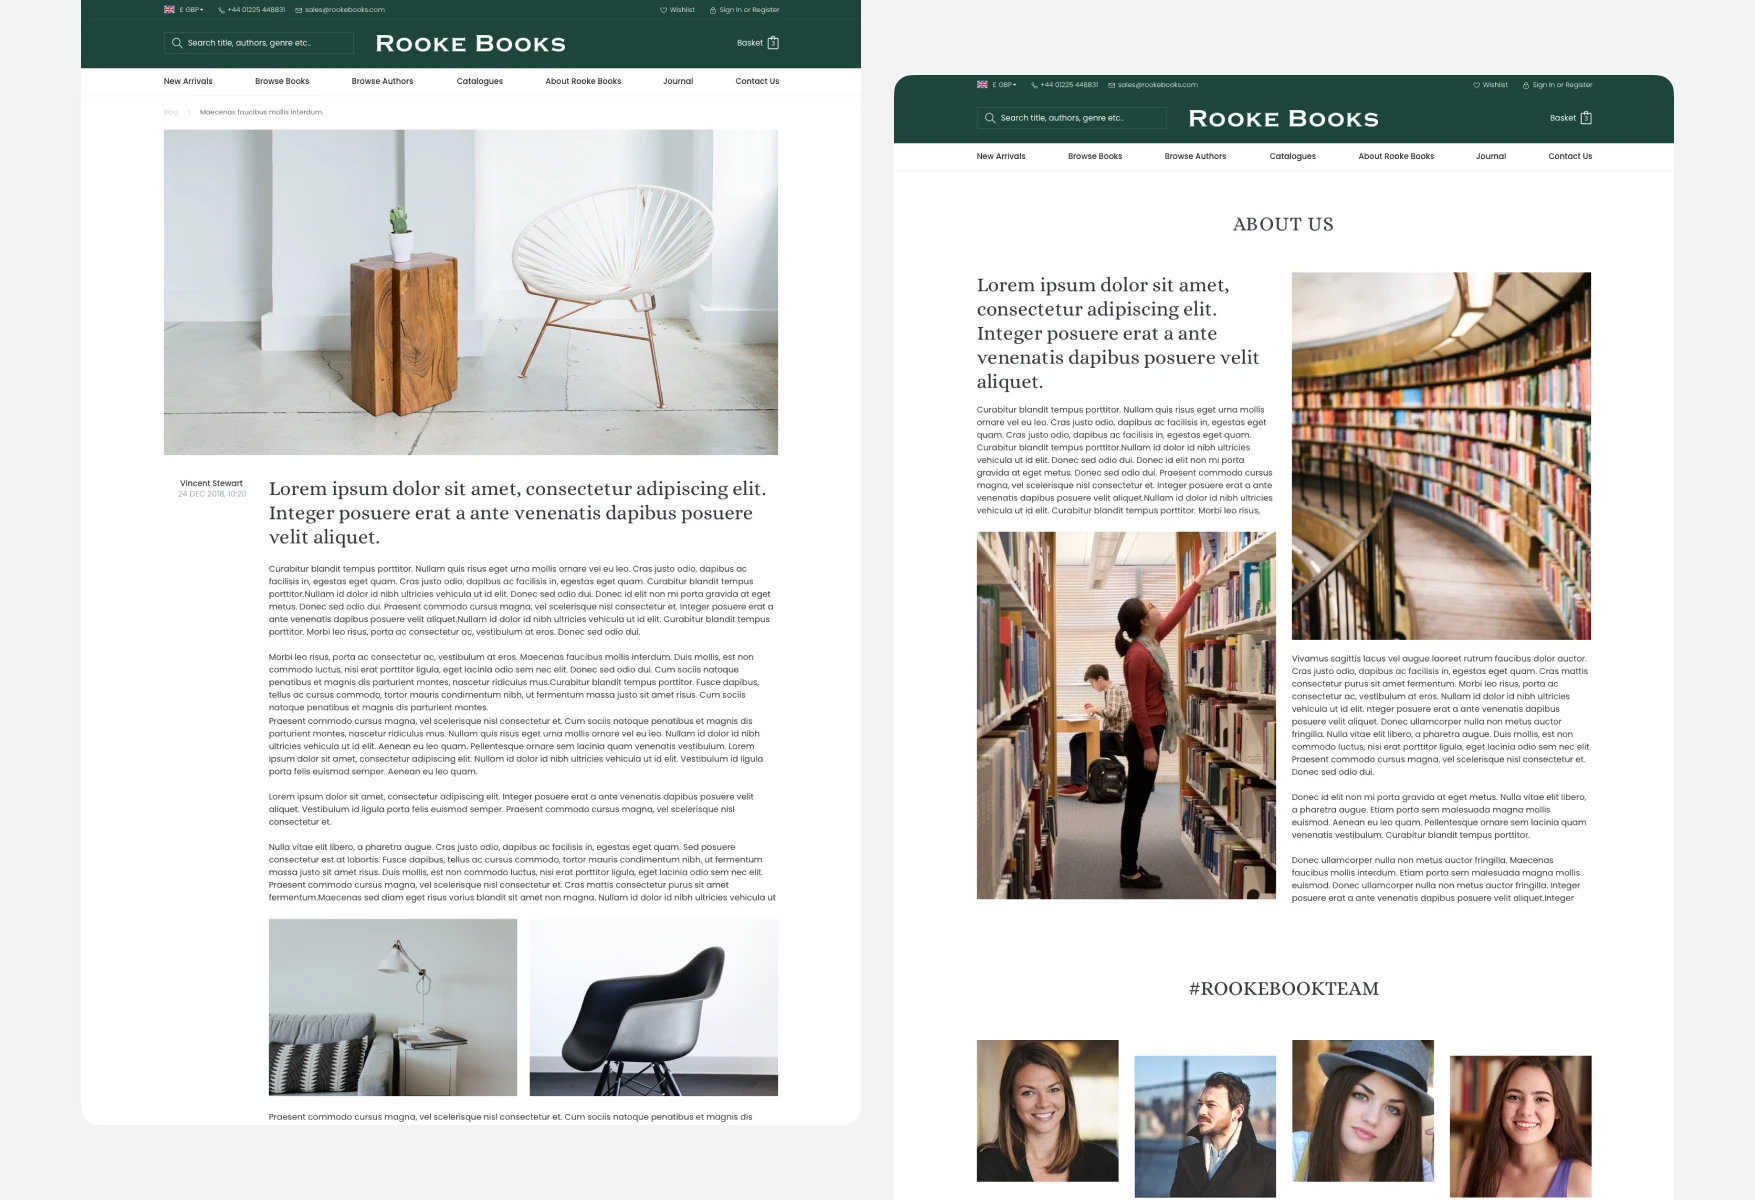Click the Sign In lock icon on About Us page
The width and height of the screenshot is (1755, 1200).
[x=1526, y=85]
